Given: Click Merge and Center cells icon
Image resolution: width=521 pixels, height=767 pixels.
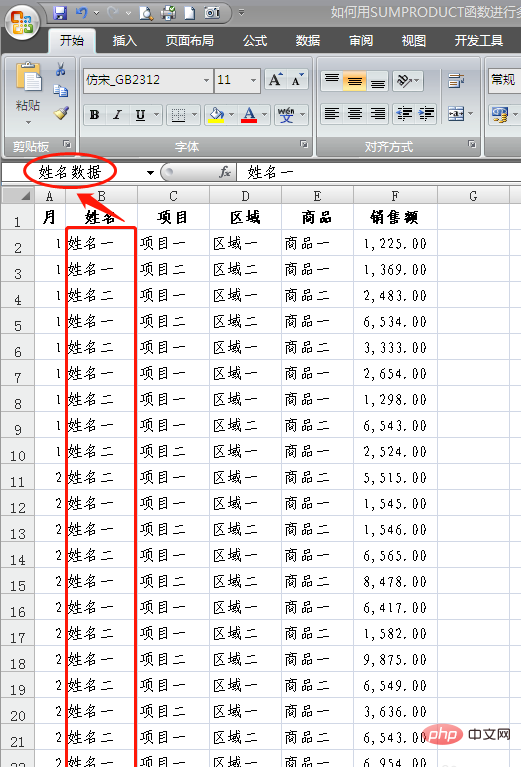Looking at the screenshot, I should (x=455, y=114).
